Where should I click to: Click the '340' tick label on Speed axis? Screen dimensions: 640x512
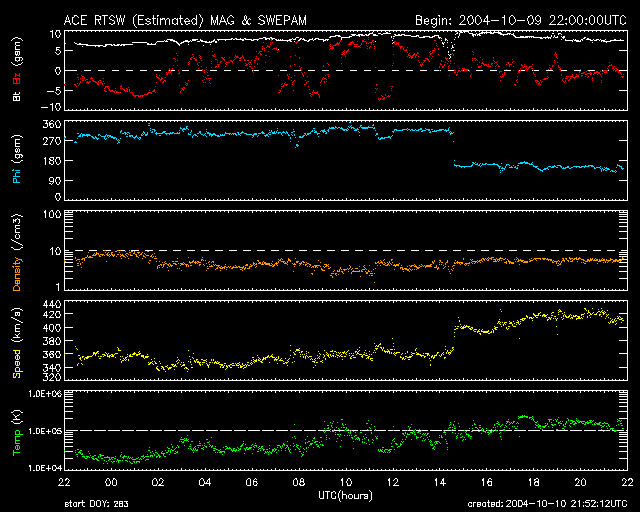tap(52, 367)
